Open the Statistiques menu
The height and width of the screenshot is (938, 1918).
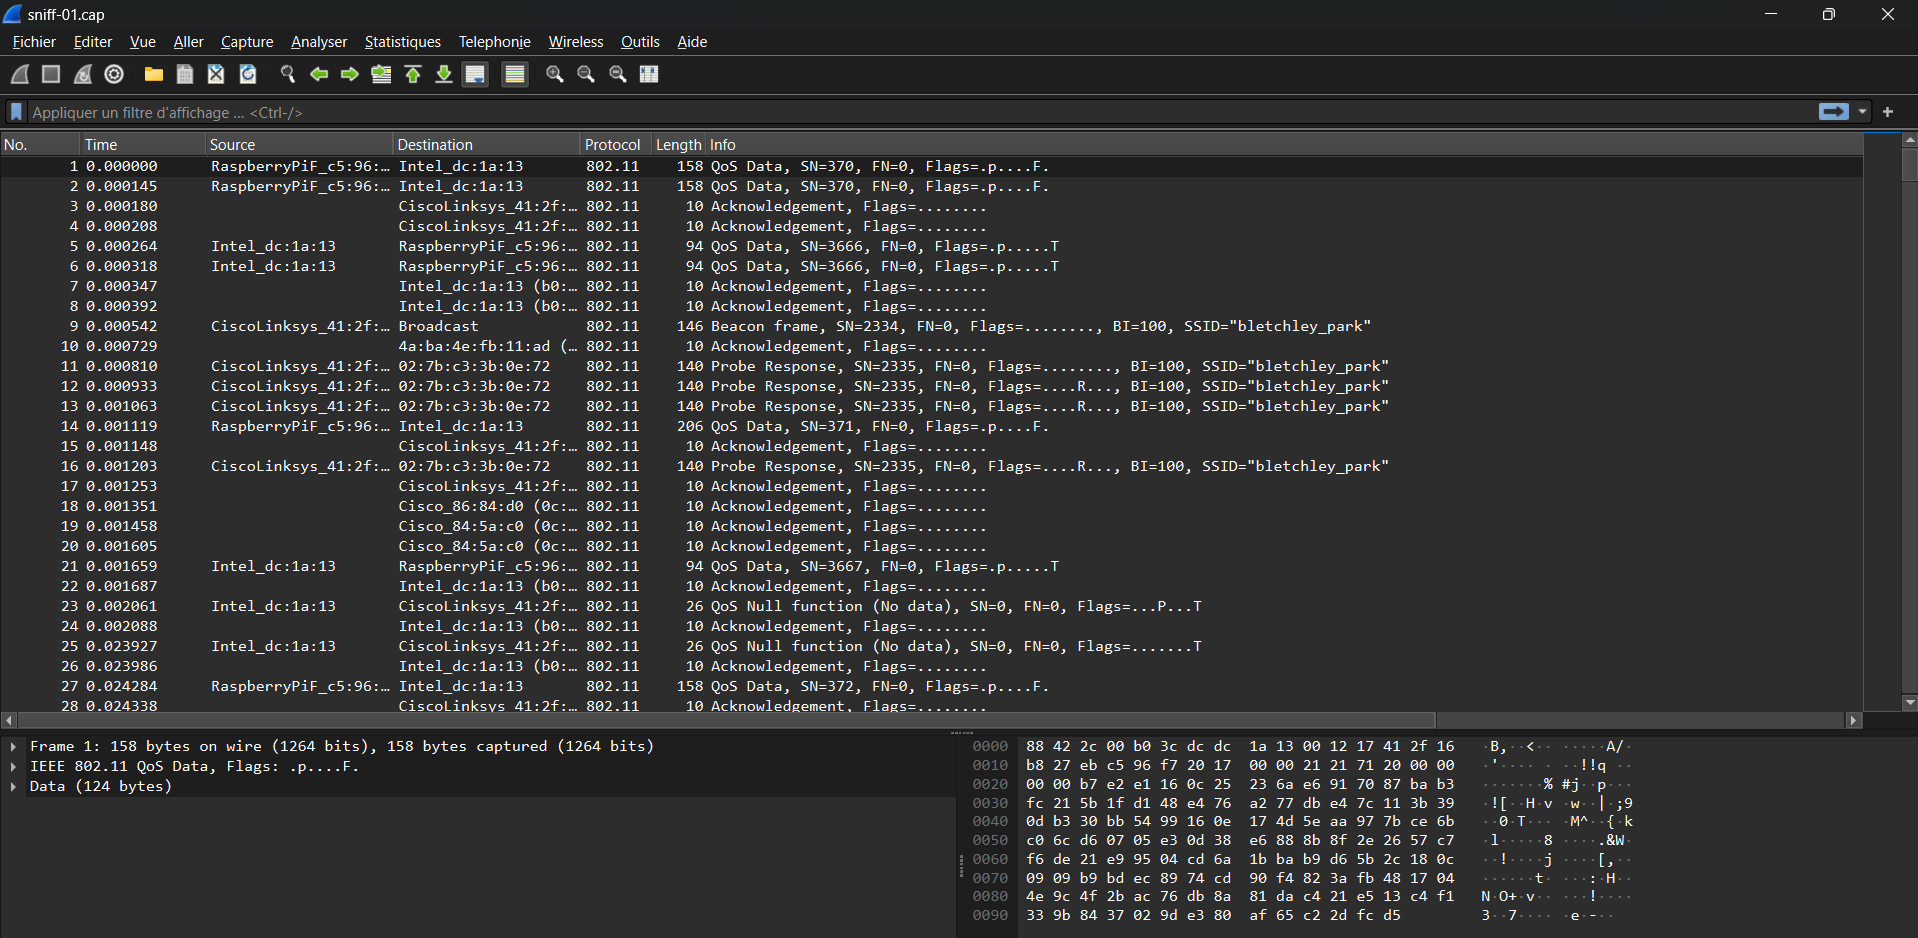[x=402, y=42]
